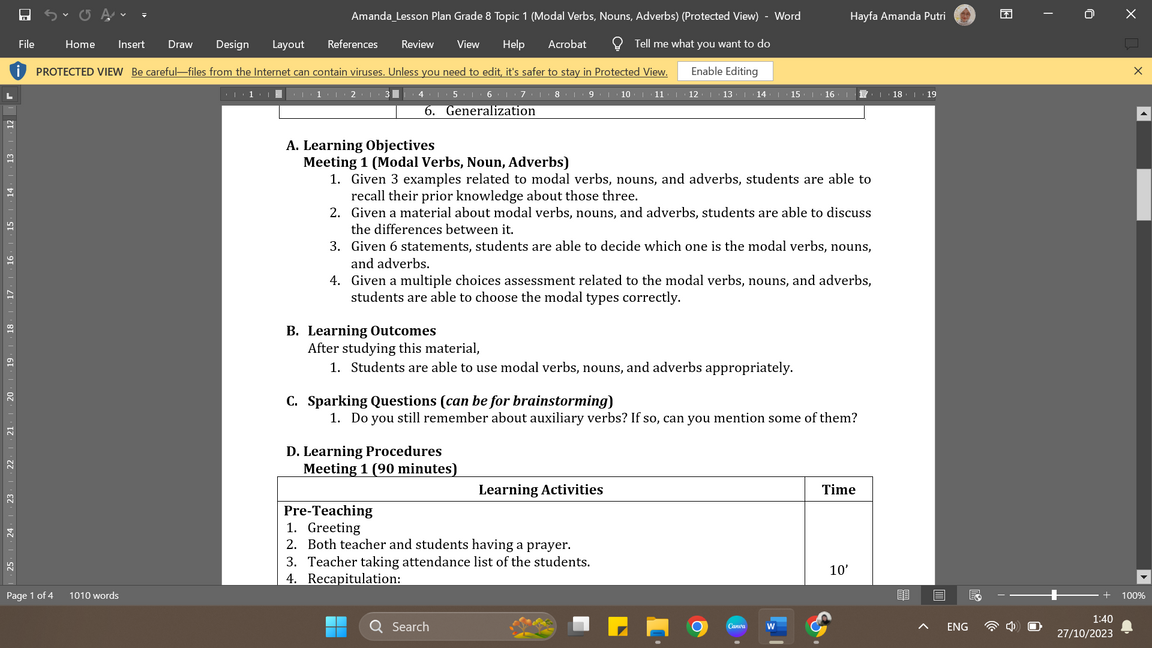Viewport: 1152px width, 648px height.
Task: Click the tab selector at ruler corner
Action: point(9,95)
